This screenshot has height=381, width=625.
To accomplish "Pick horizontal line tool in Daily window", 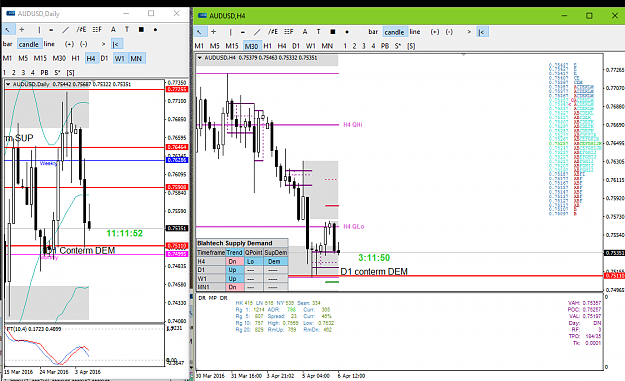I will coord(51,29).
